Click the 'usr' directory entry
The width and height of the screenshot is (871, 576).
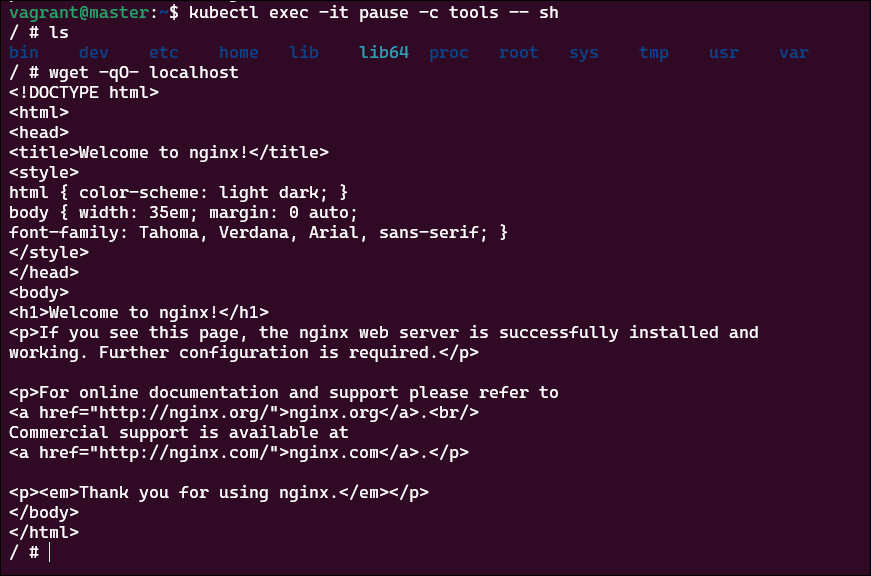(724, 52)
